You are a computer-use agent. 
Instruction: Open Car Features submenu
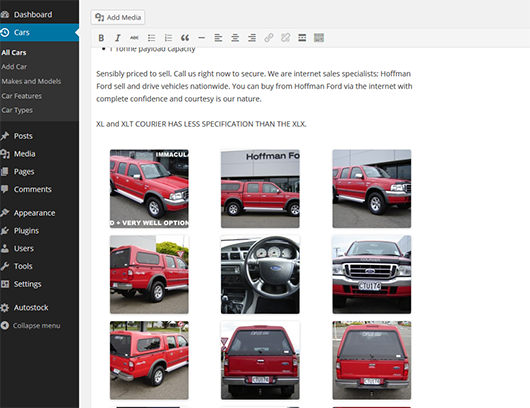[22, 96]
